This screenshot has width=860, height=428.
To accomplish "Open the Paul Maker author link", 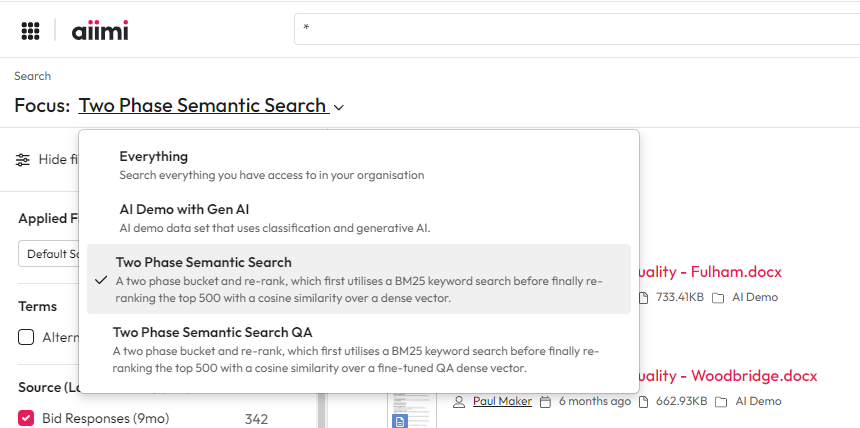I will 503,401.
